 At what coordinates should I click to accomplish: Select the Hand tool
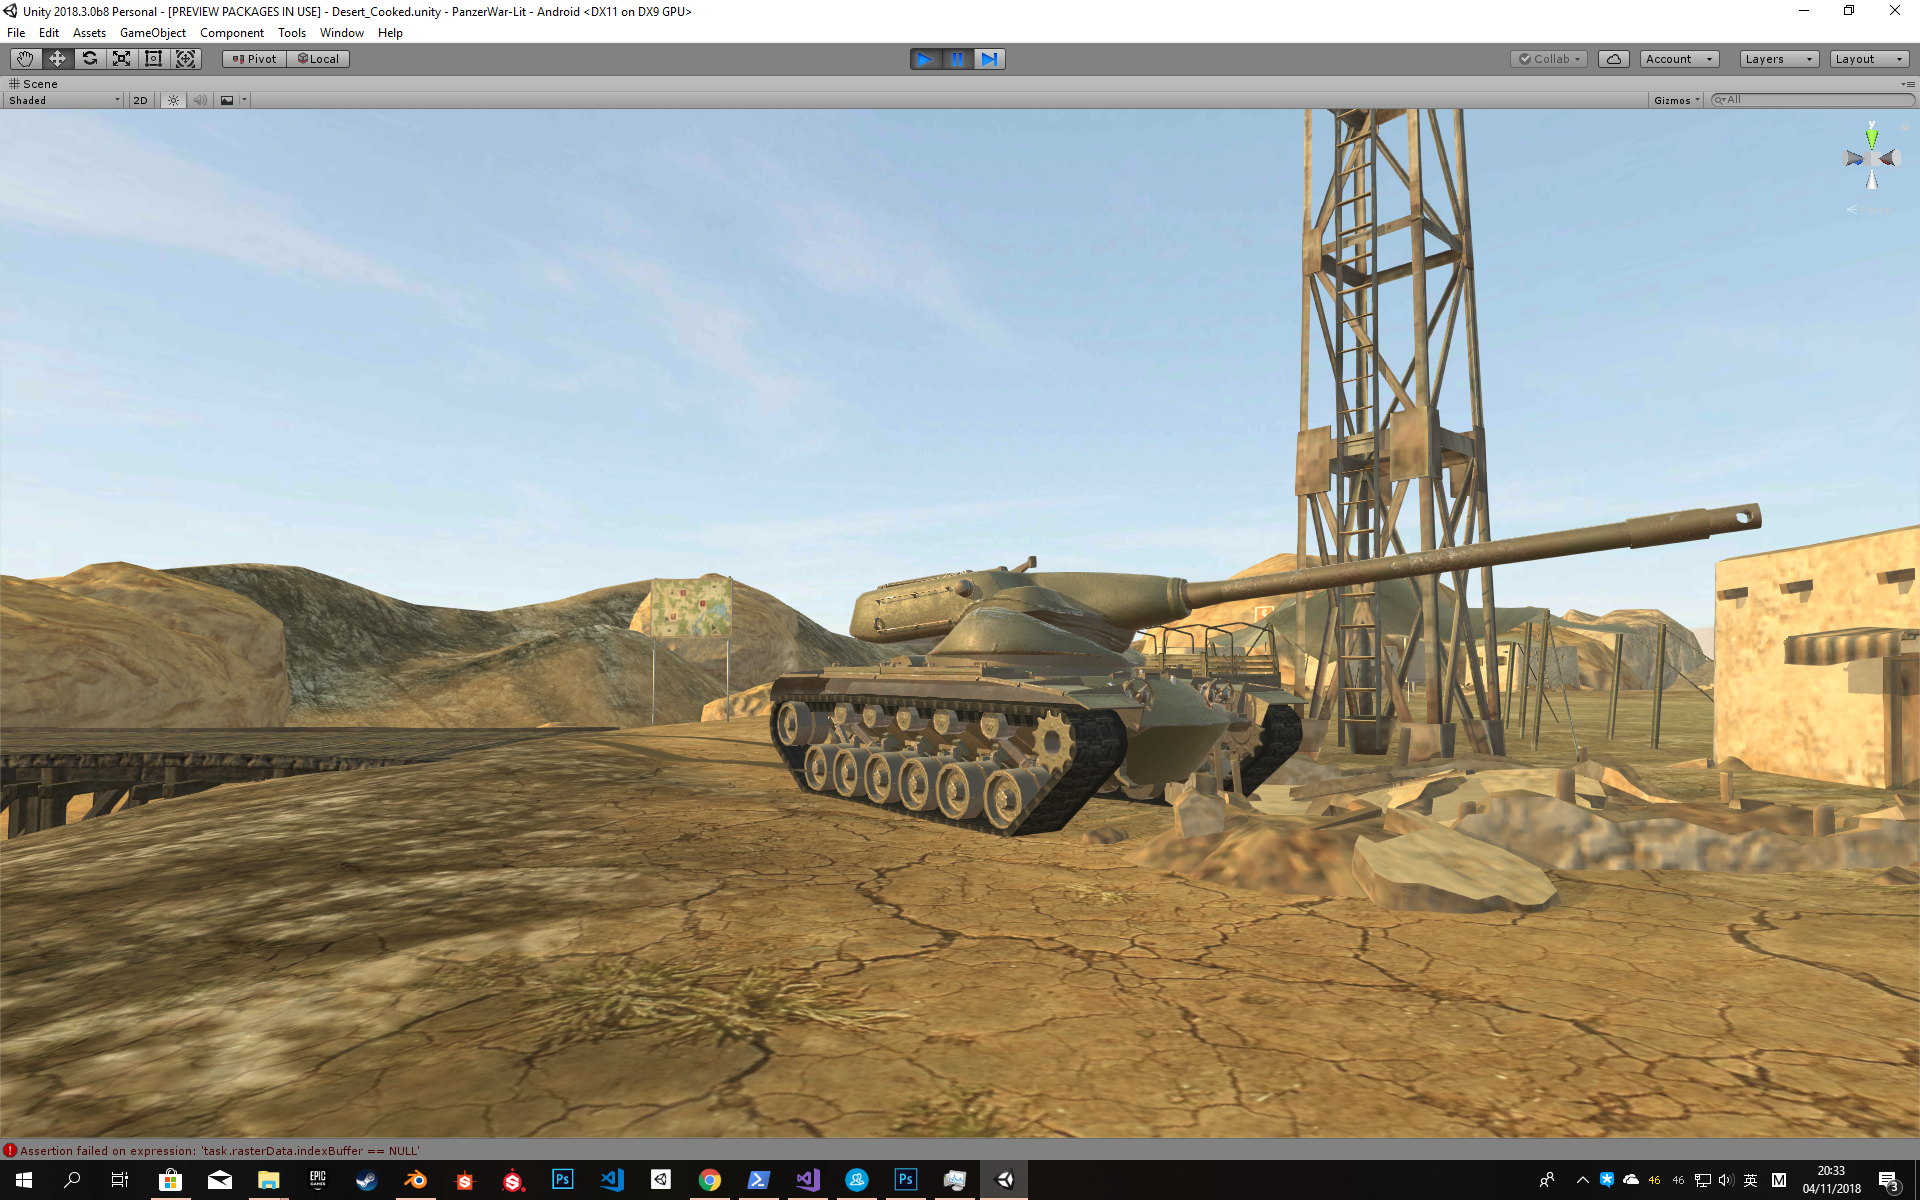tap(25, 59)
